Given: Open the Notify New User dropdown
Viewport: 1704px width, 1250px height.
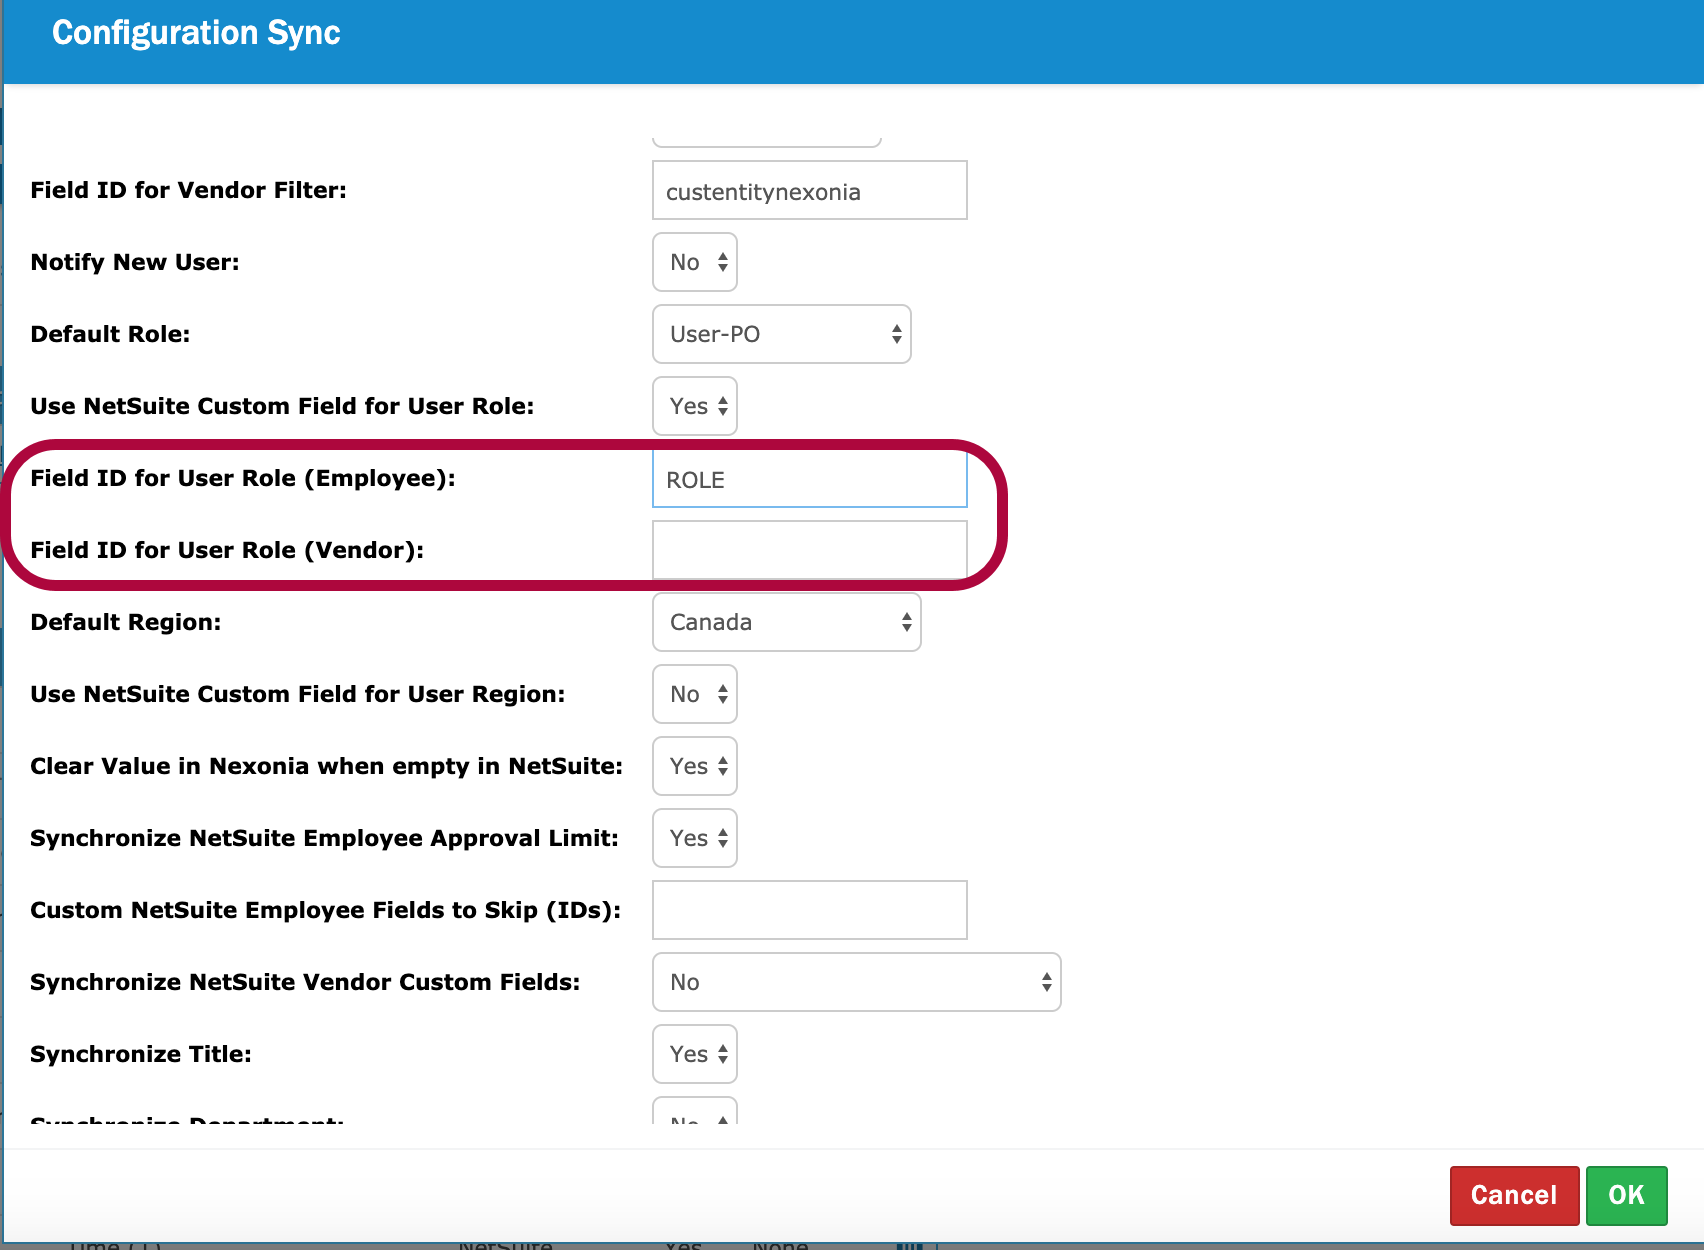Looking at the screenshot, I should 695,262.
